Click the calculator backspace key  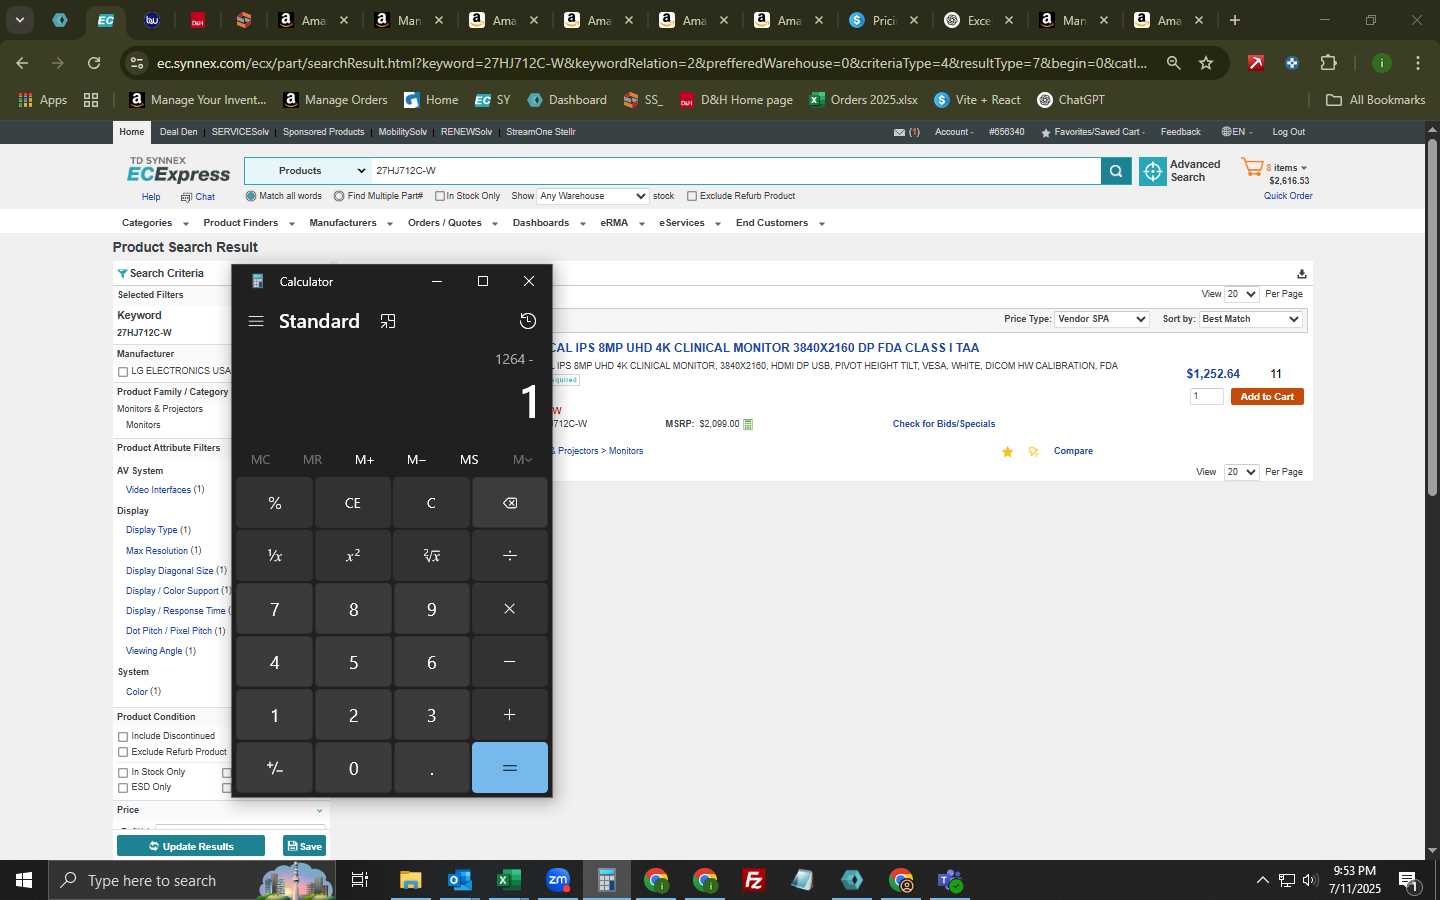510,503
